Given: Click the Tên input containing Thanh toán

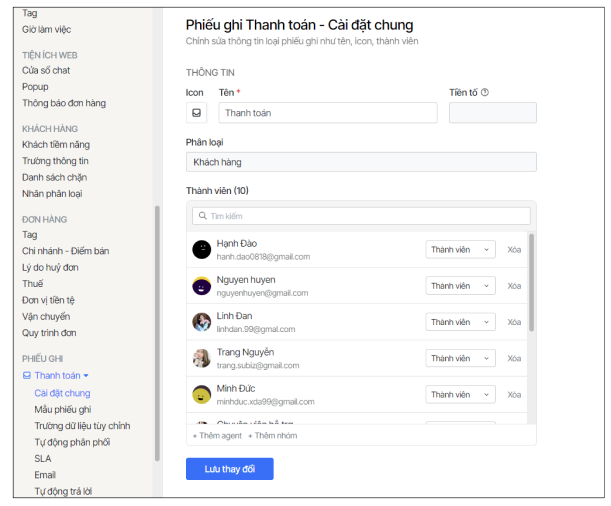Looking at the screenshot, I should point(328,113).
